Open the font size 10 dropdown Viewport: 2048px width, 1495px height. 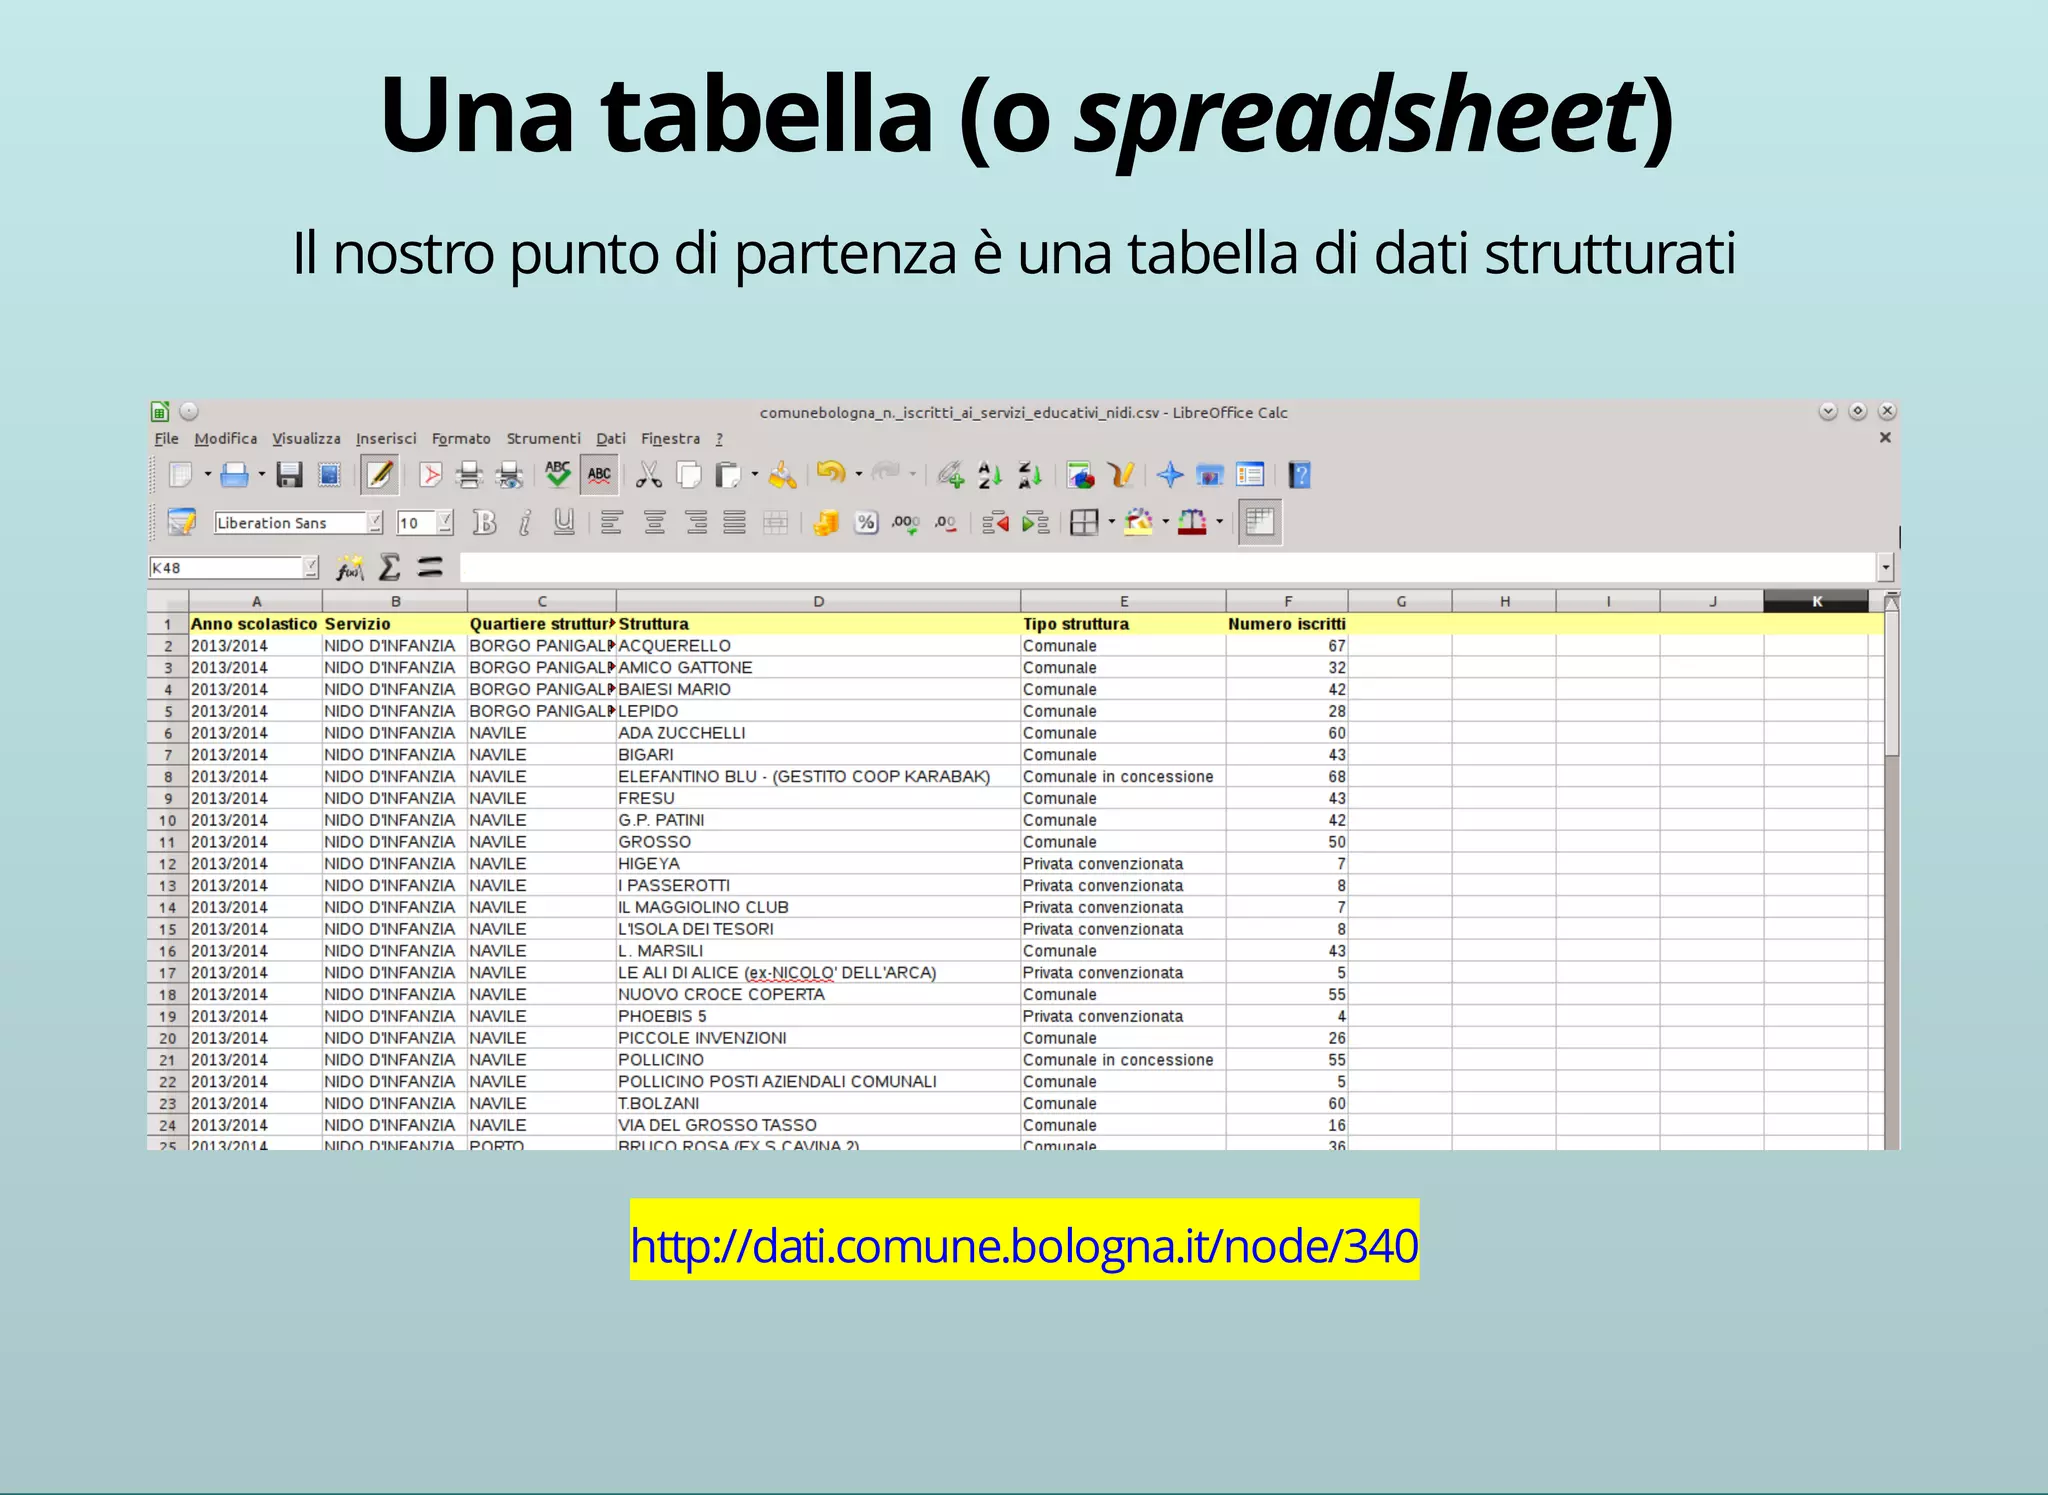tap(445, 522)
